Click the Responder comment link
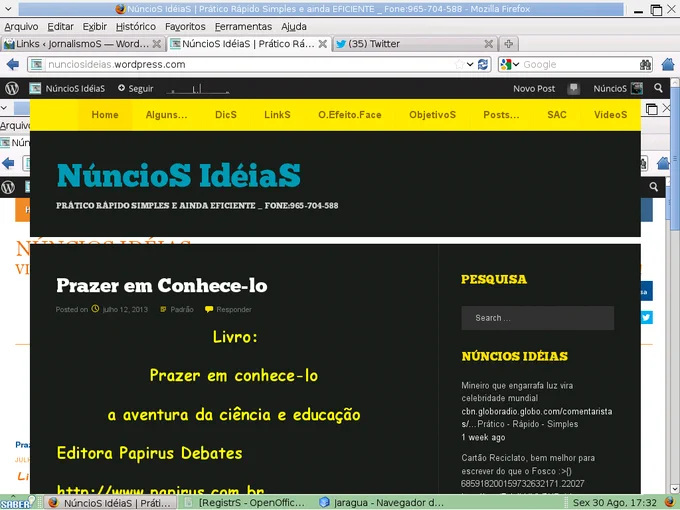 point(234,310)
